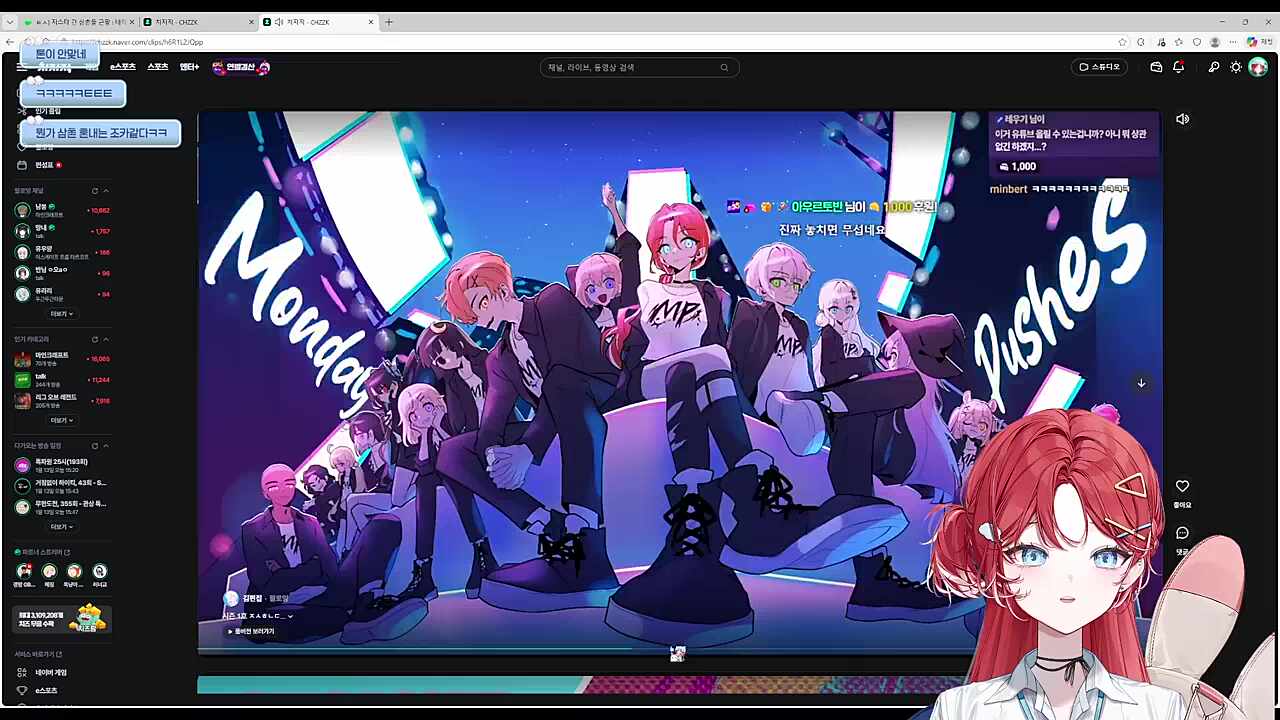
Task: Click the channel search input field
Action: [630, 67]
